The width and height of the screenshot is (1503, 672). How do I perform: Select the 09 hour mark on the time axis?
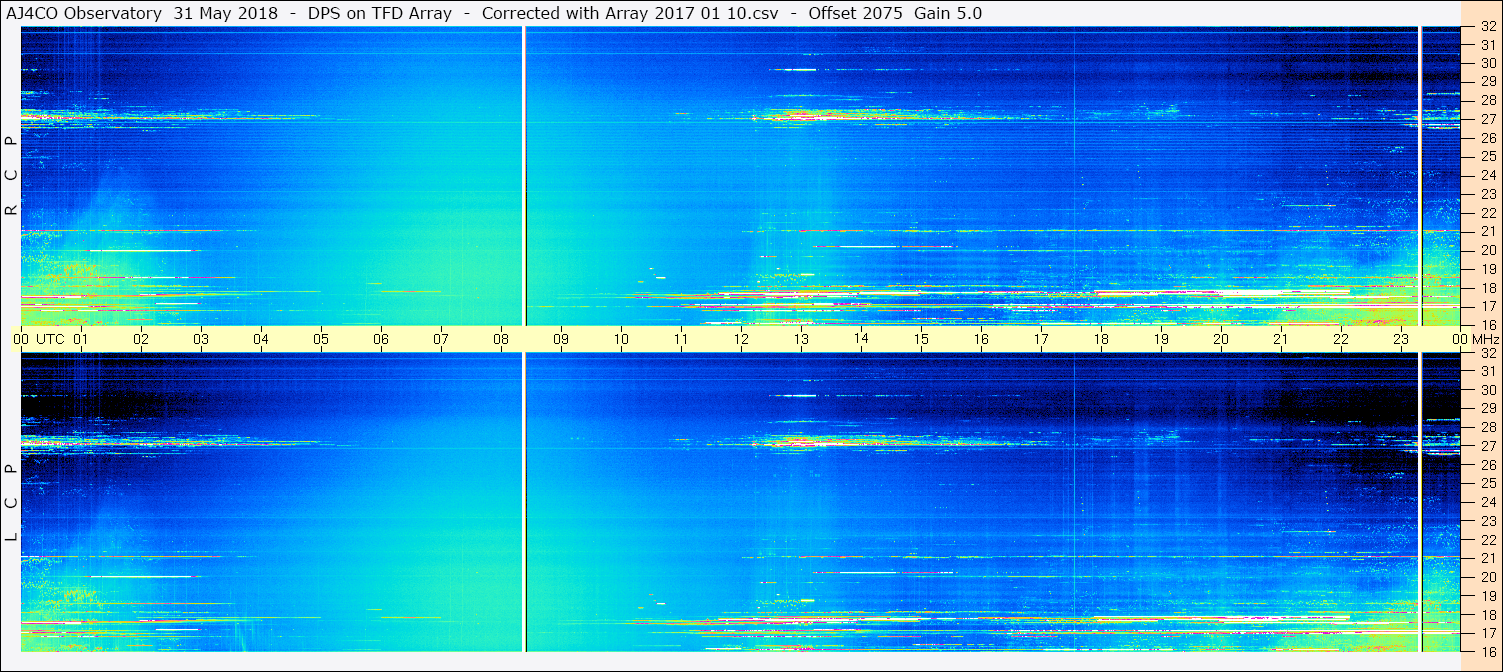click(561, 339)
